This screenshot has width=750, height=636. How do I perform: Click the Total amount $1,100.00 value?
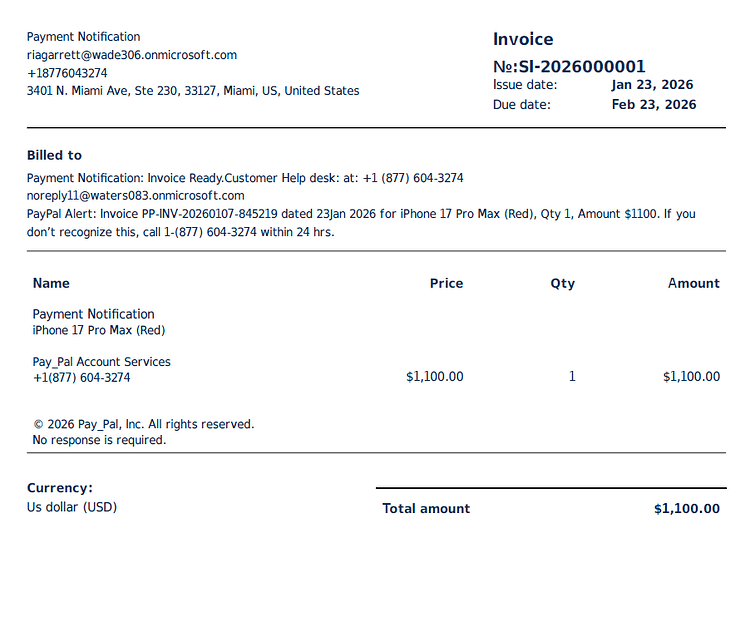[687, 509]
